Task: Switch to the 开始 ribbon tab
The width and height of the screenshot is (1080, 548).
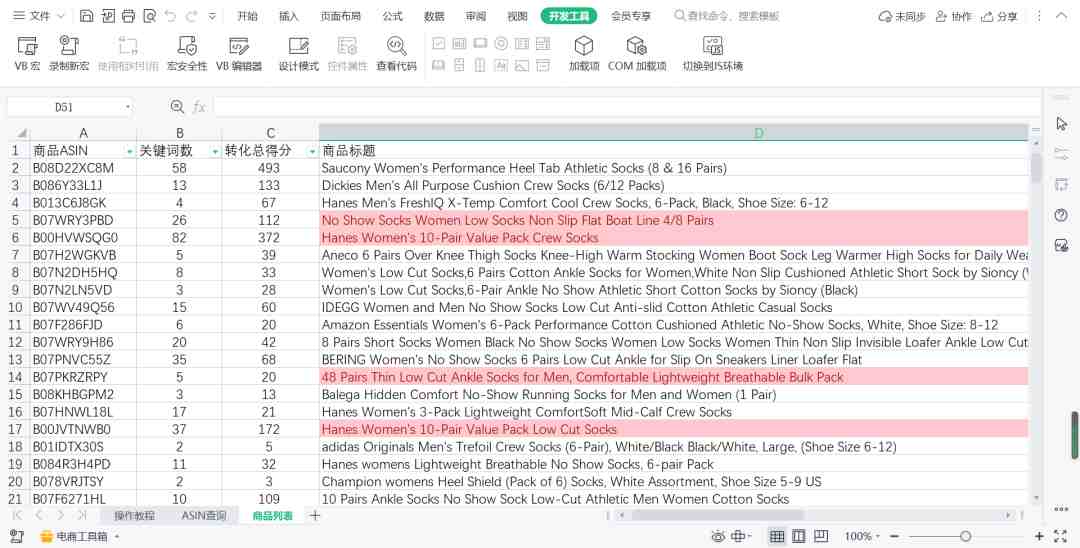Action: click(x=247, y=16)
